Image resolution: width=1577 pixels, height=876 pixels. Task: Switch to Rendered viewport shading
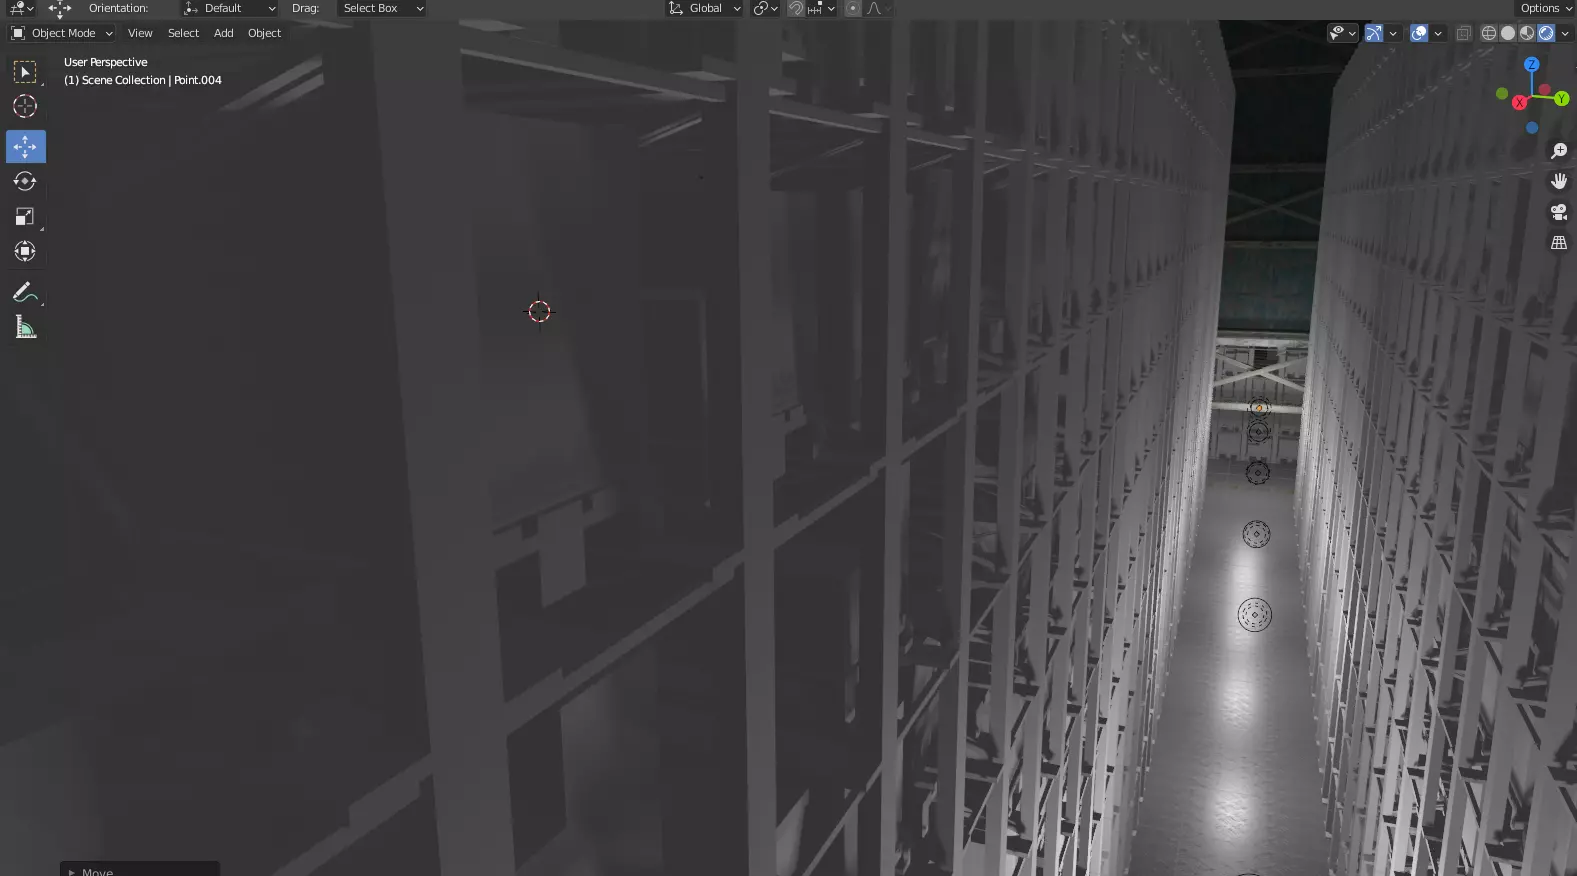[x=1546, y=33]
